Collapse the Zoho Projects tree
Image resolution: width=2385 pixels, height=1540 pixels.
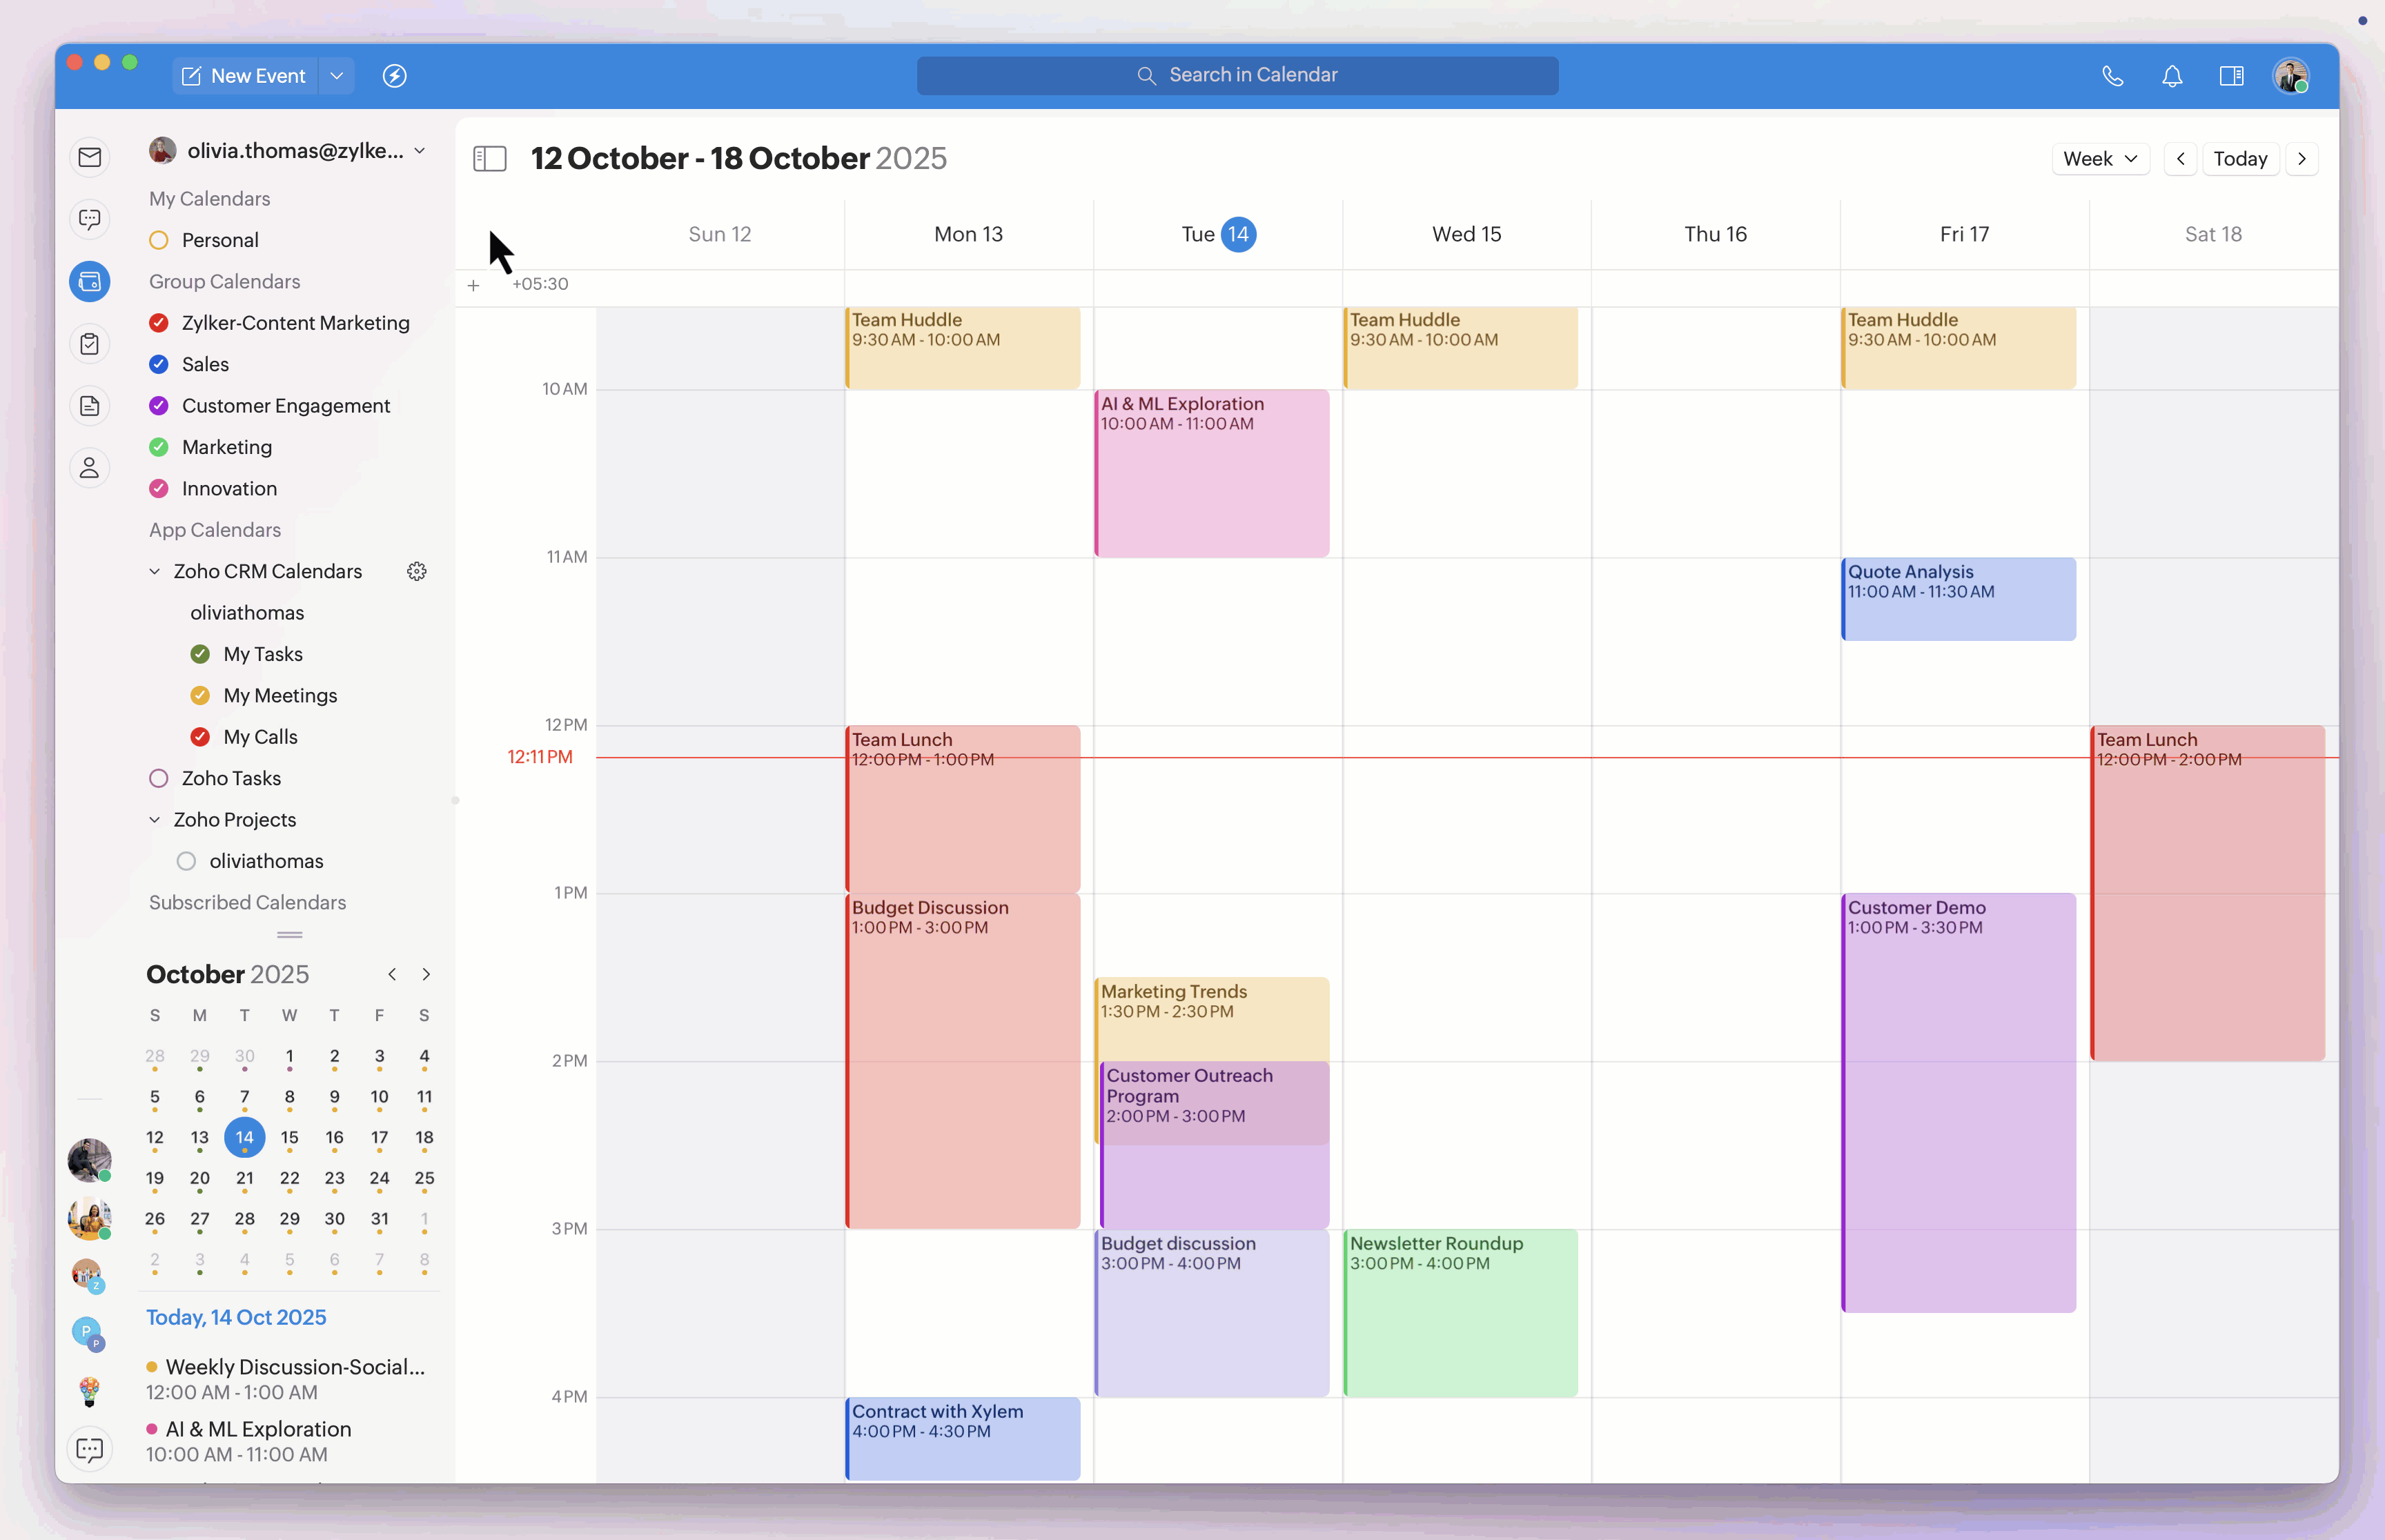coord(155,820)
